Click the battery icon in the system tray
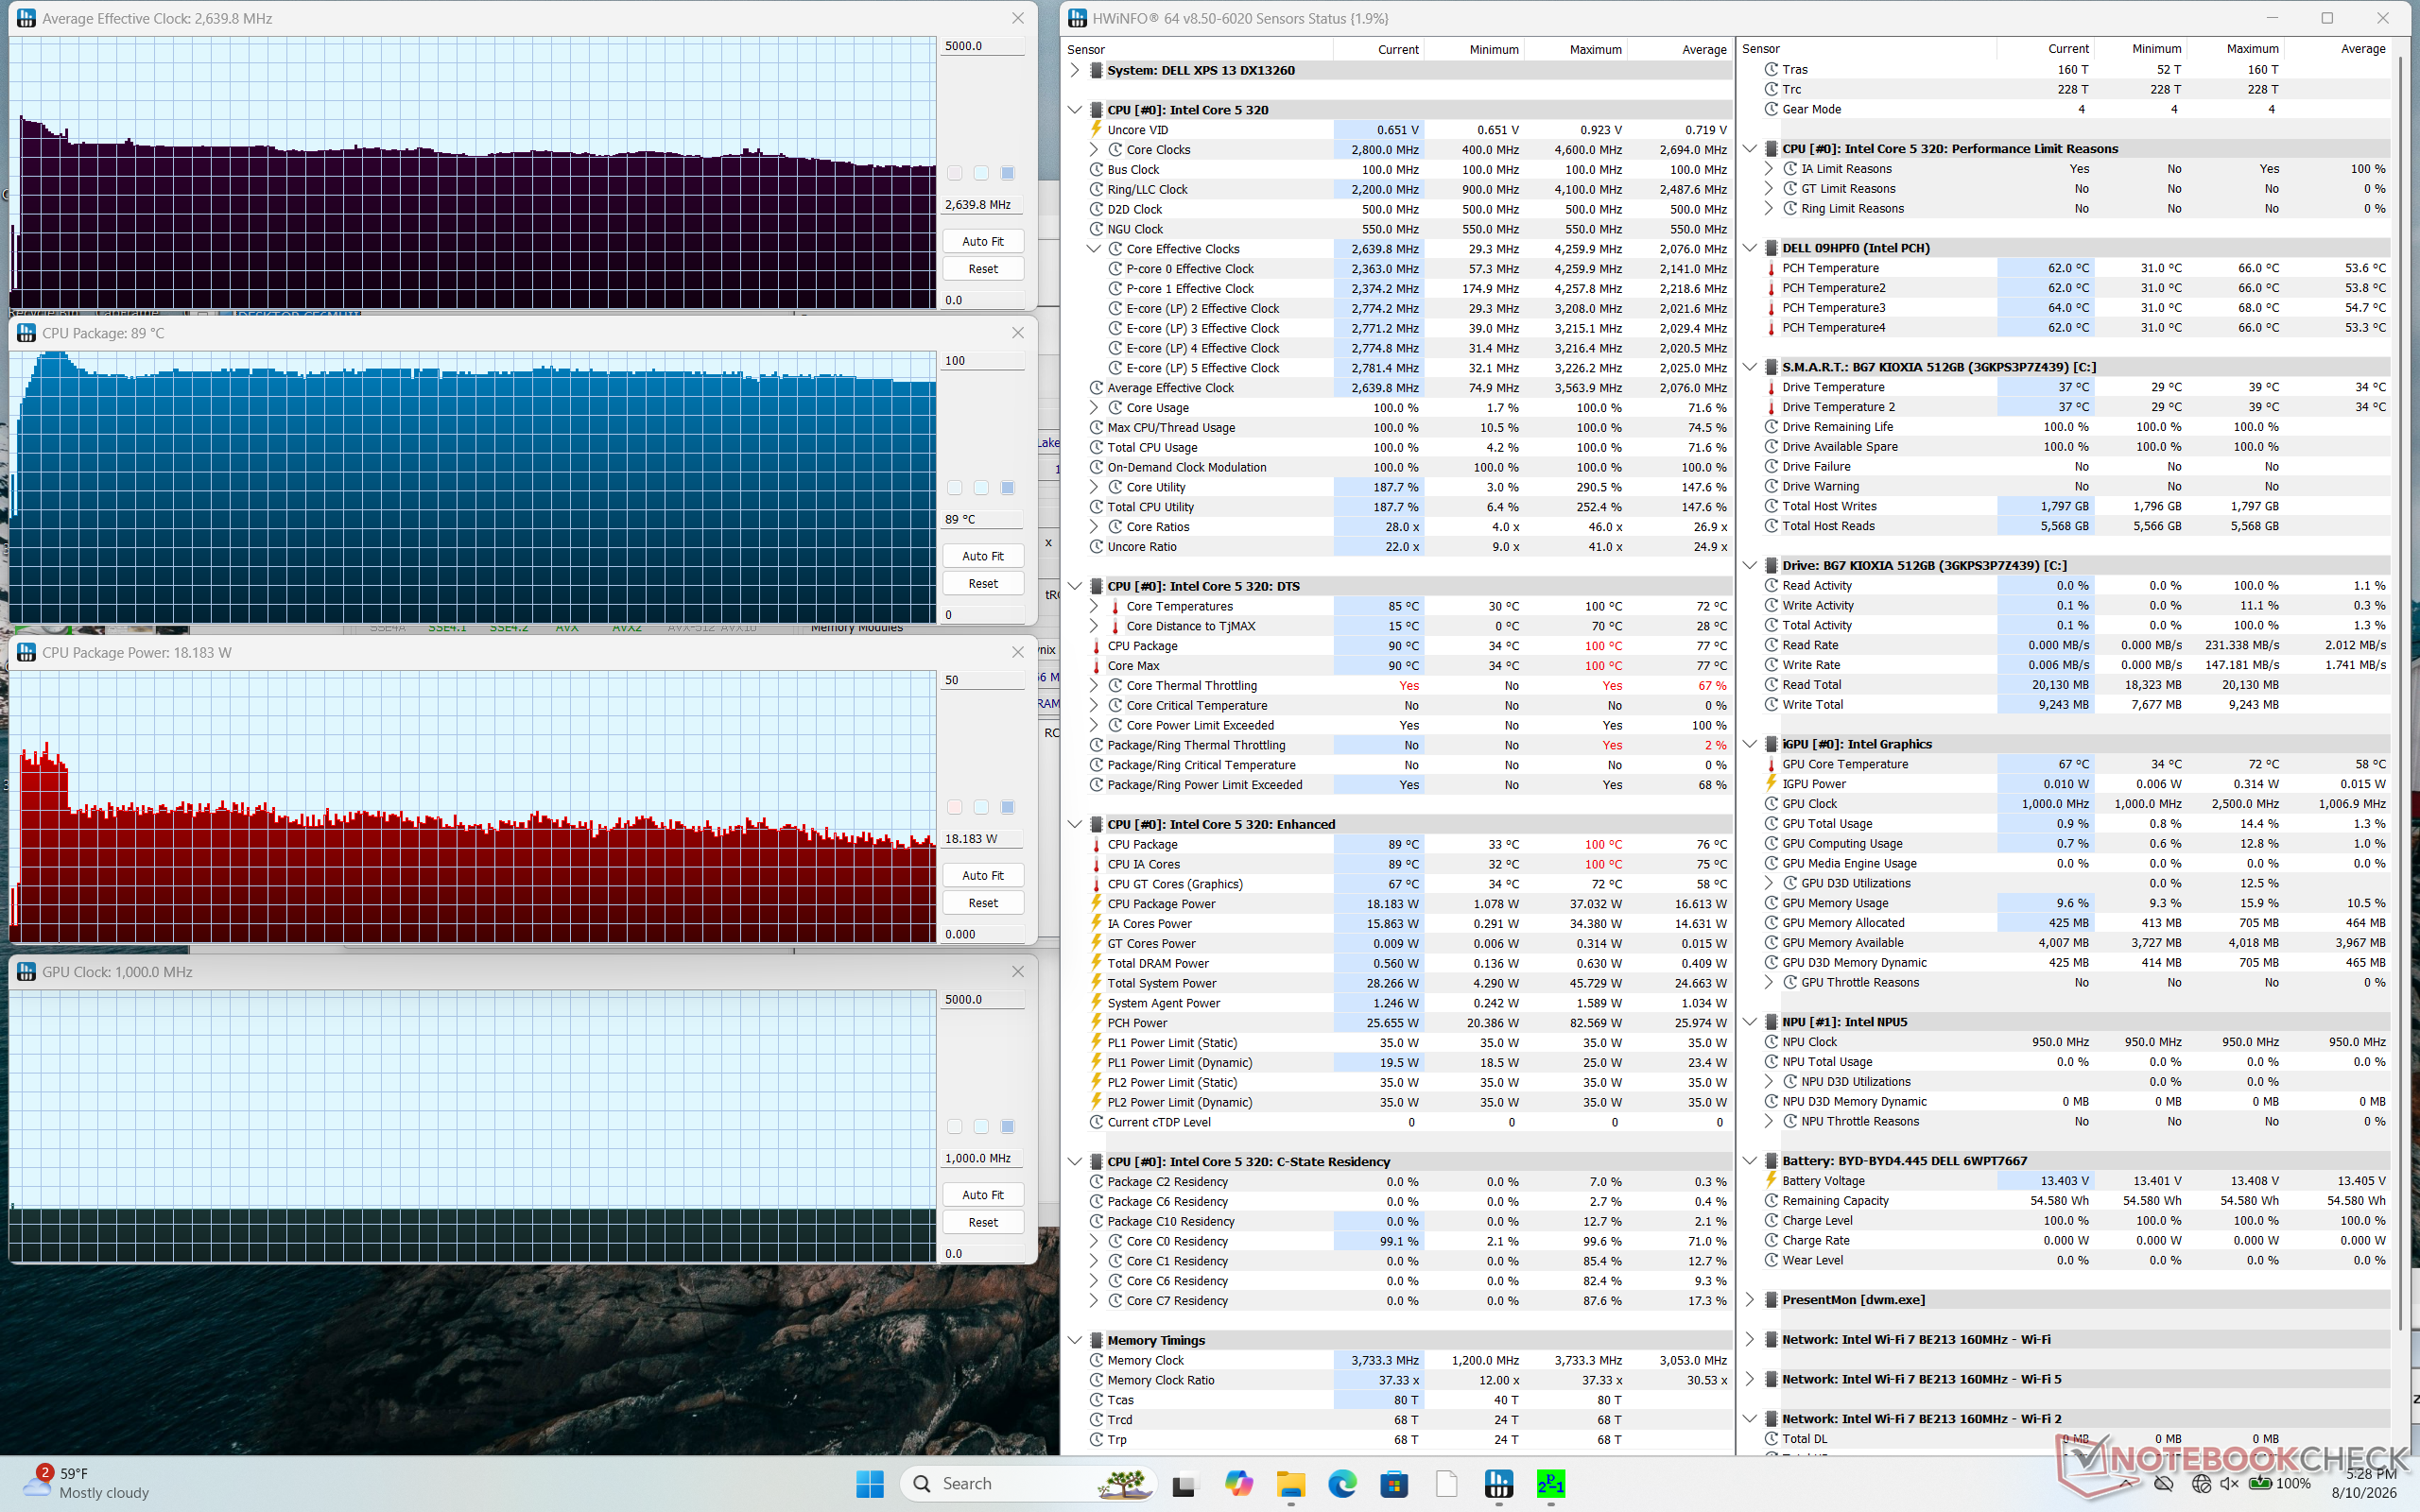 tap(2259, 1484)
